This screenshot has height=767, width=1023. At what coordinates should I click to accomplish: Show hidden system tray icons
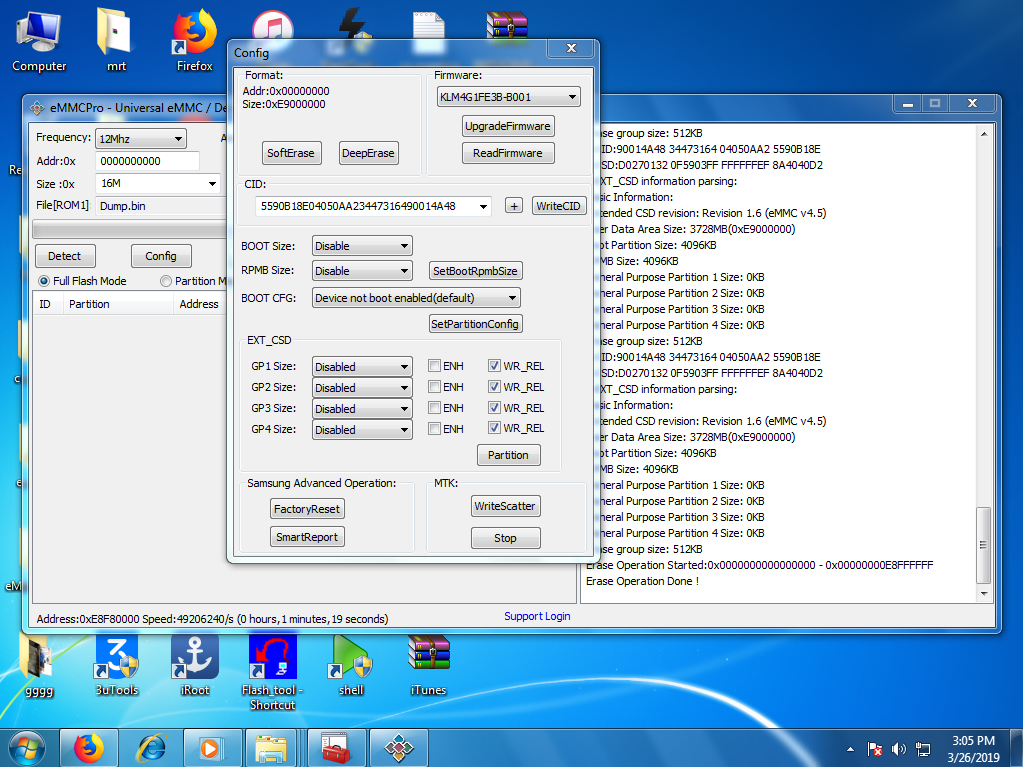tap(850, 749)
